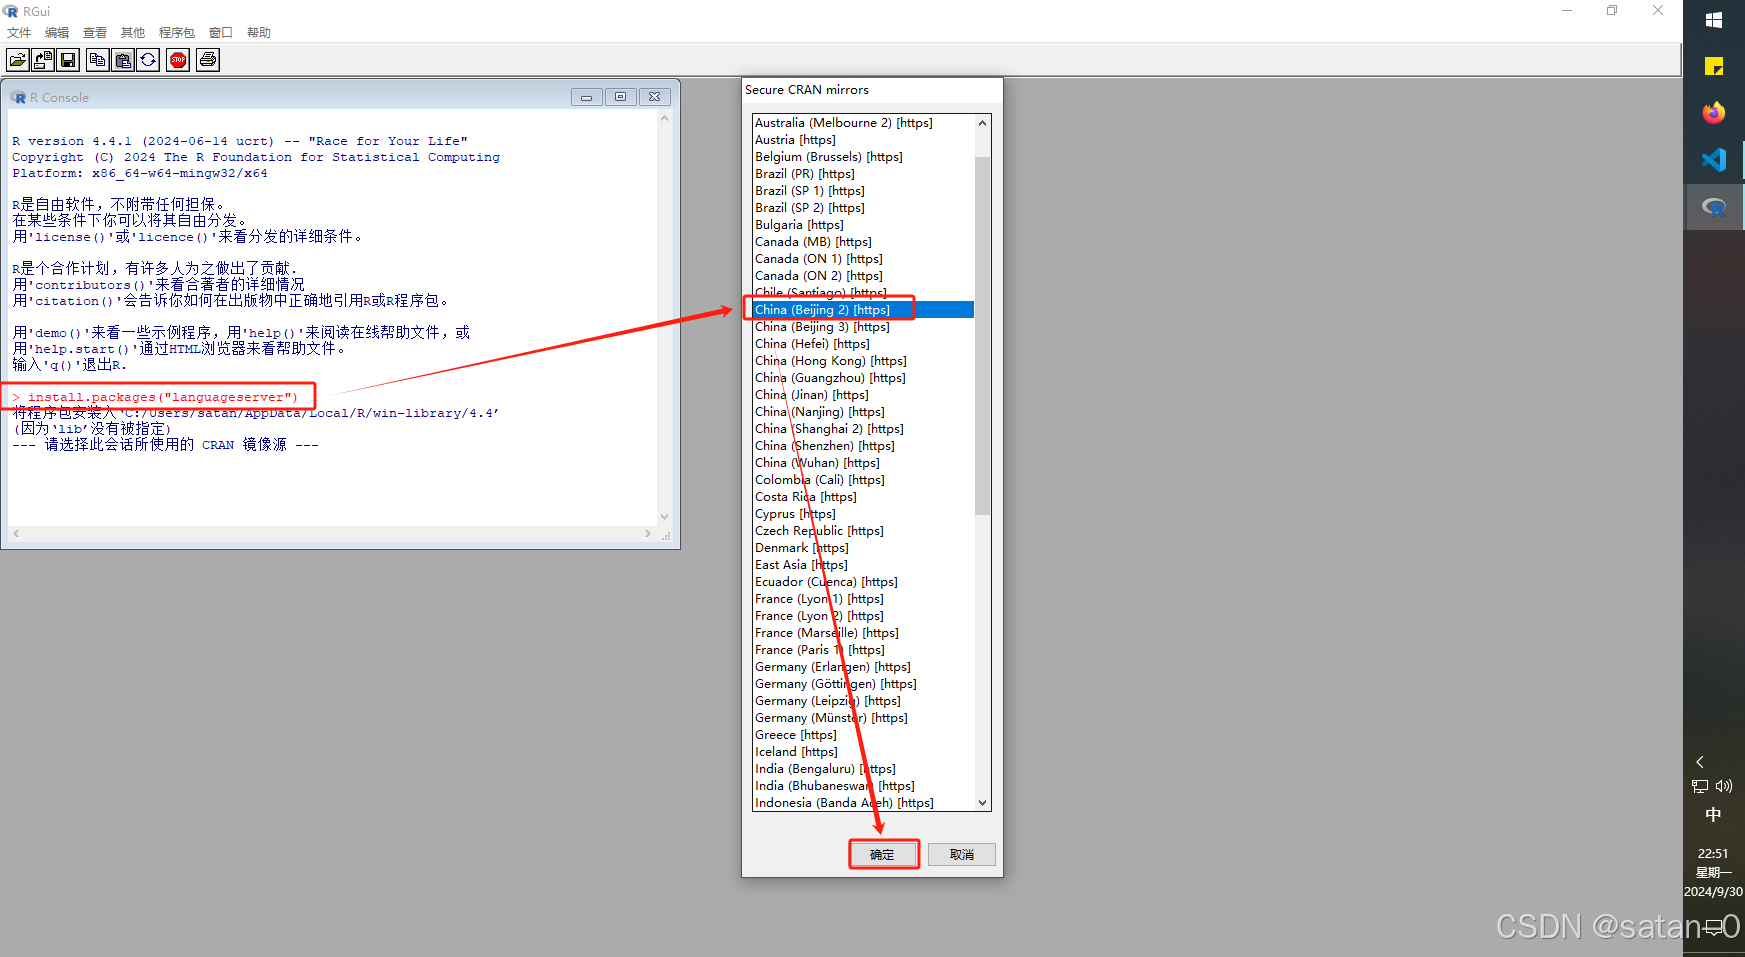Select China (Guangzhou) [https] mirror
The width and height of the screenshot is (1745, 957).
pyautogui.click(x=863, y=378)
